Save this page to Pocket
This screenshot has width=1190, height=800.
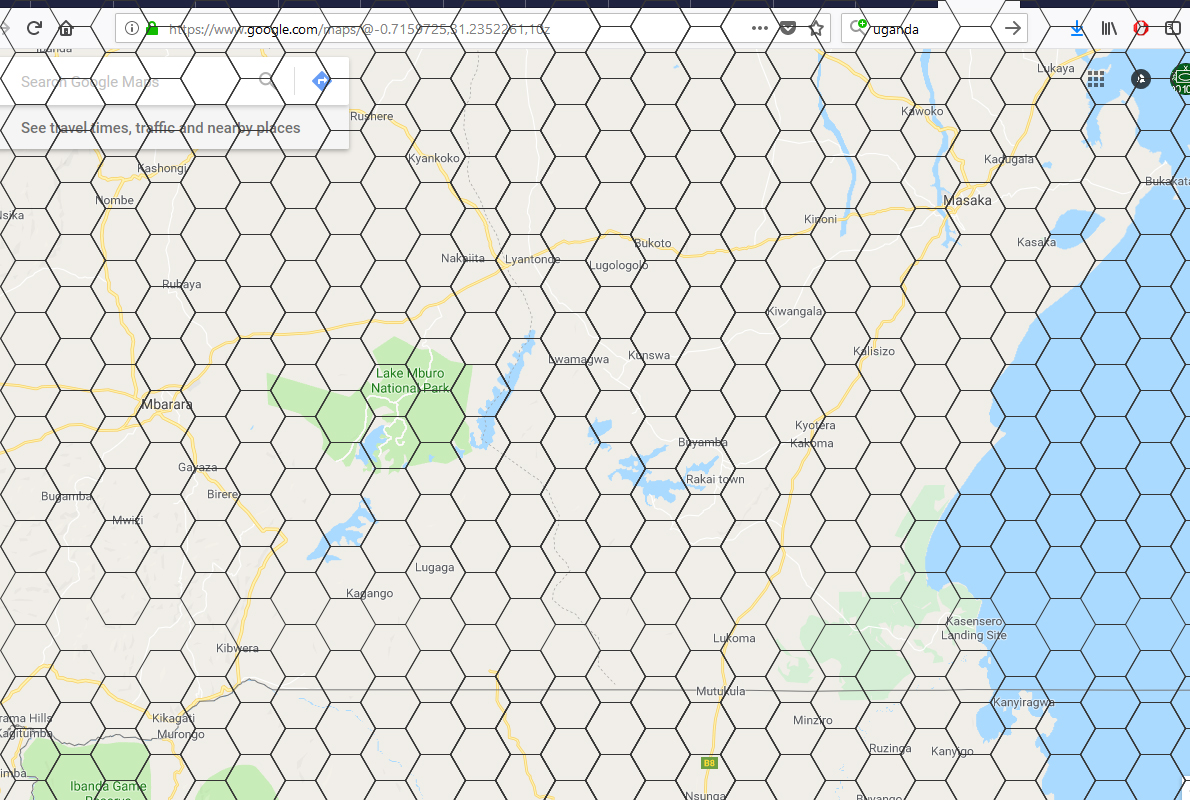tap(788, 28)
